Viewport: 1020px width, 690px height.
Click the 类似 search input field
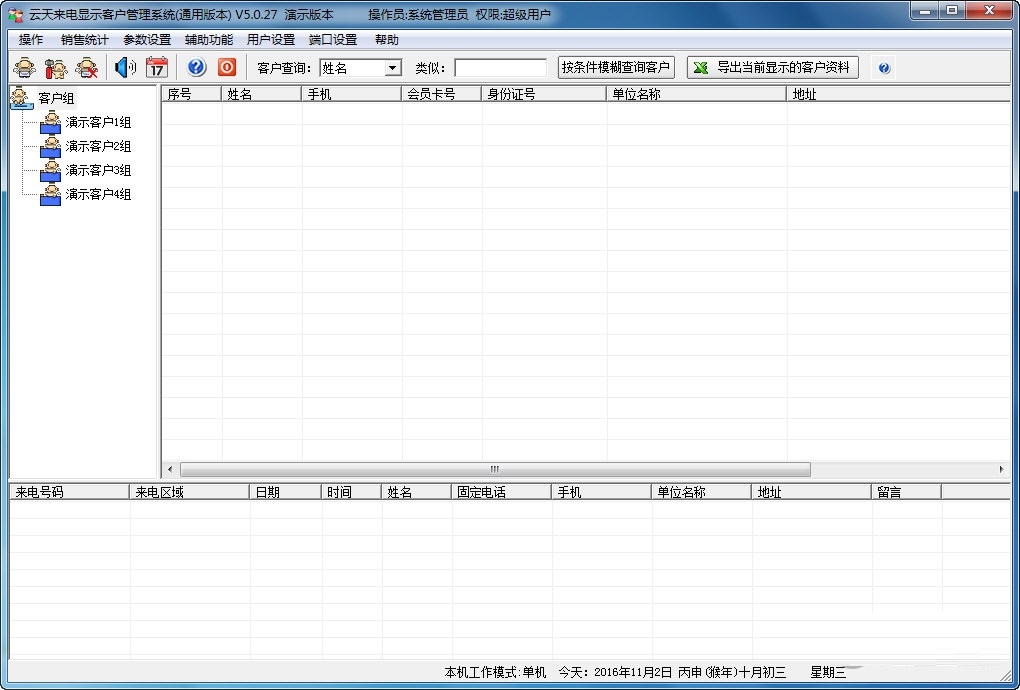pyautogui.click(x=500, y=68)
